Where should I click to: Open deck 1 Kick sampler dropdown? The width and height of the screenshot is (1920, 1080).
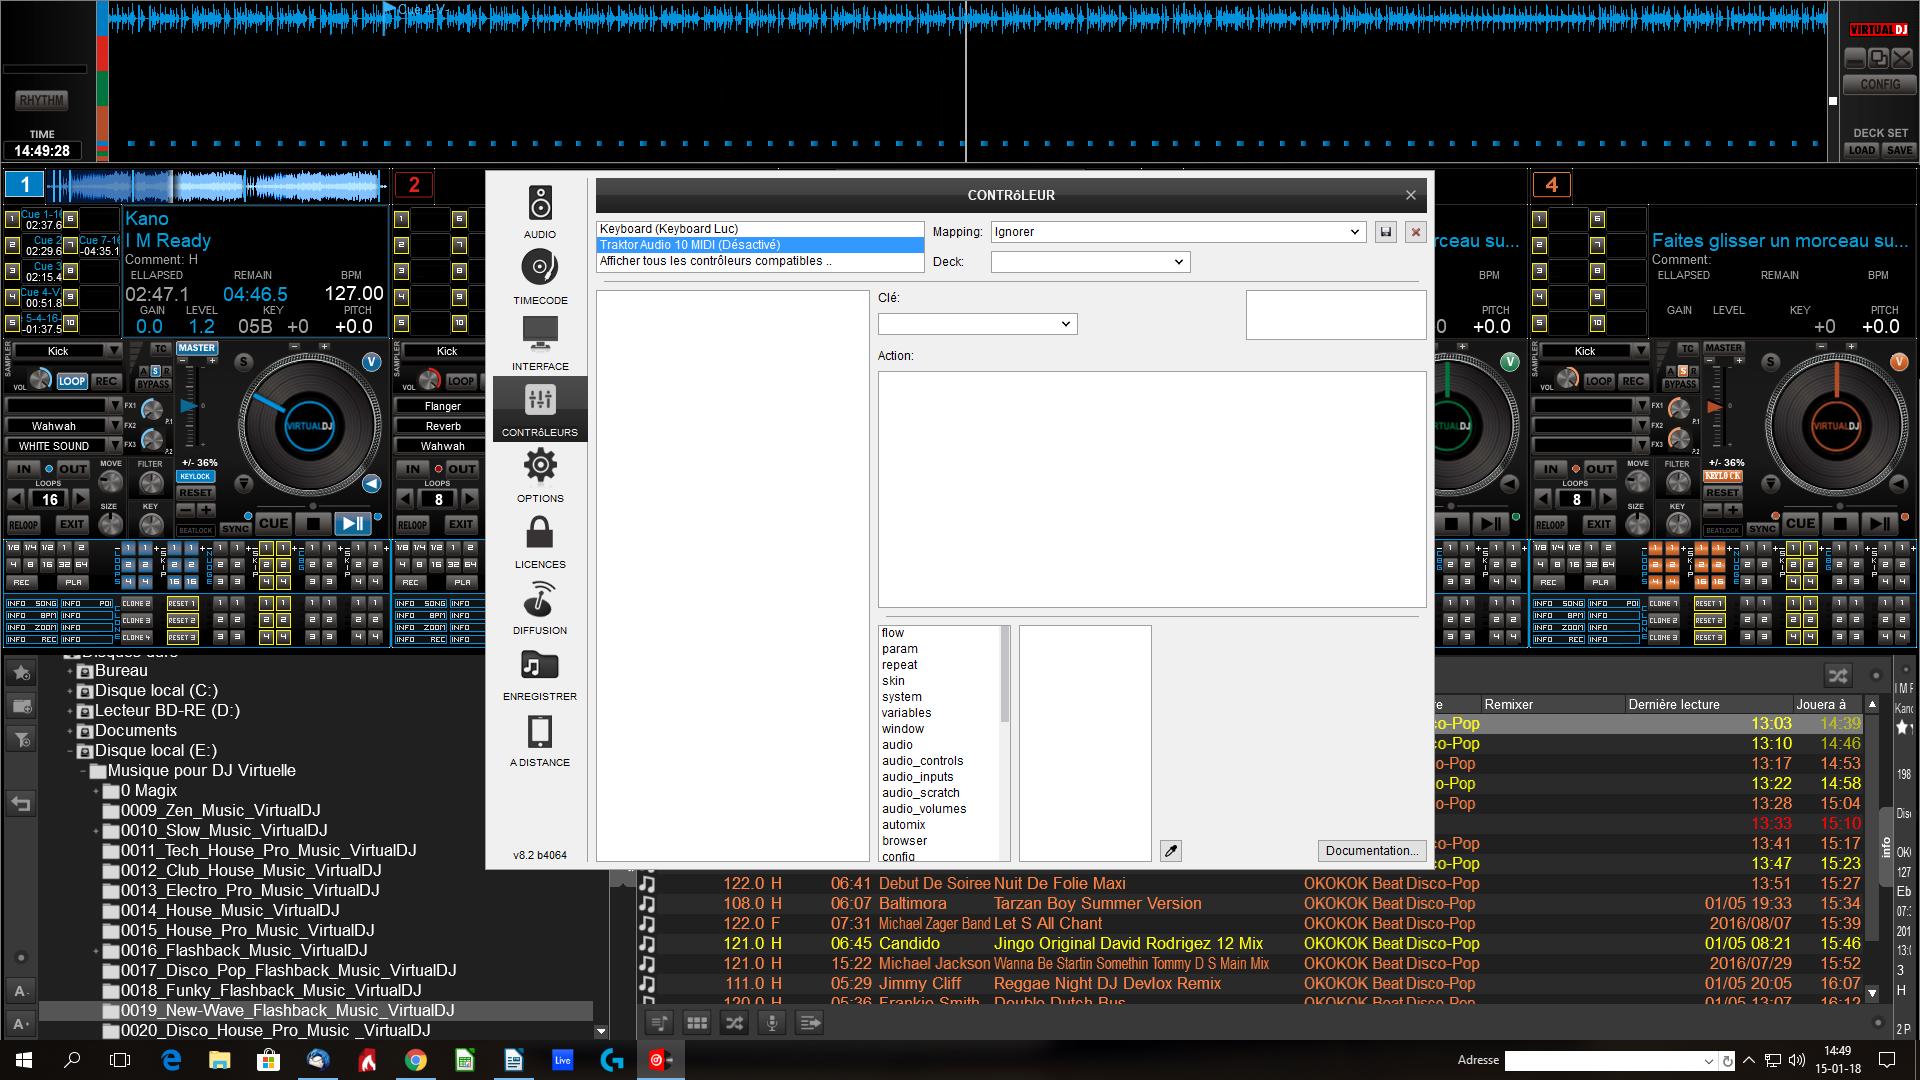point(65,351)
